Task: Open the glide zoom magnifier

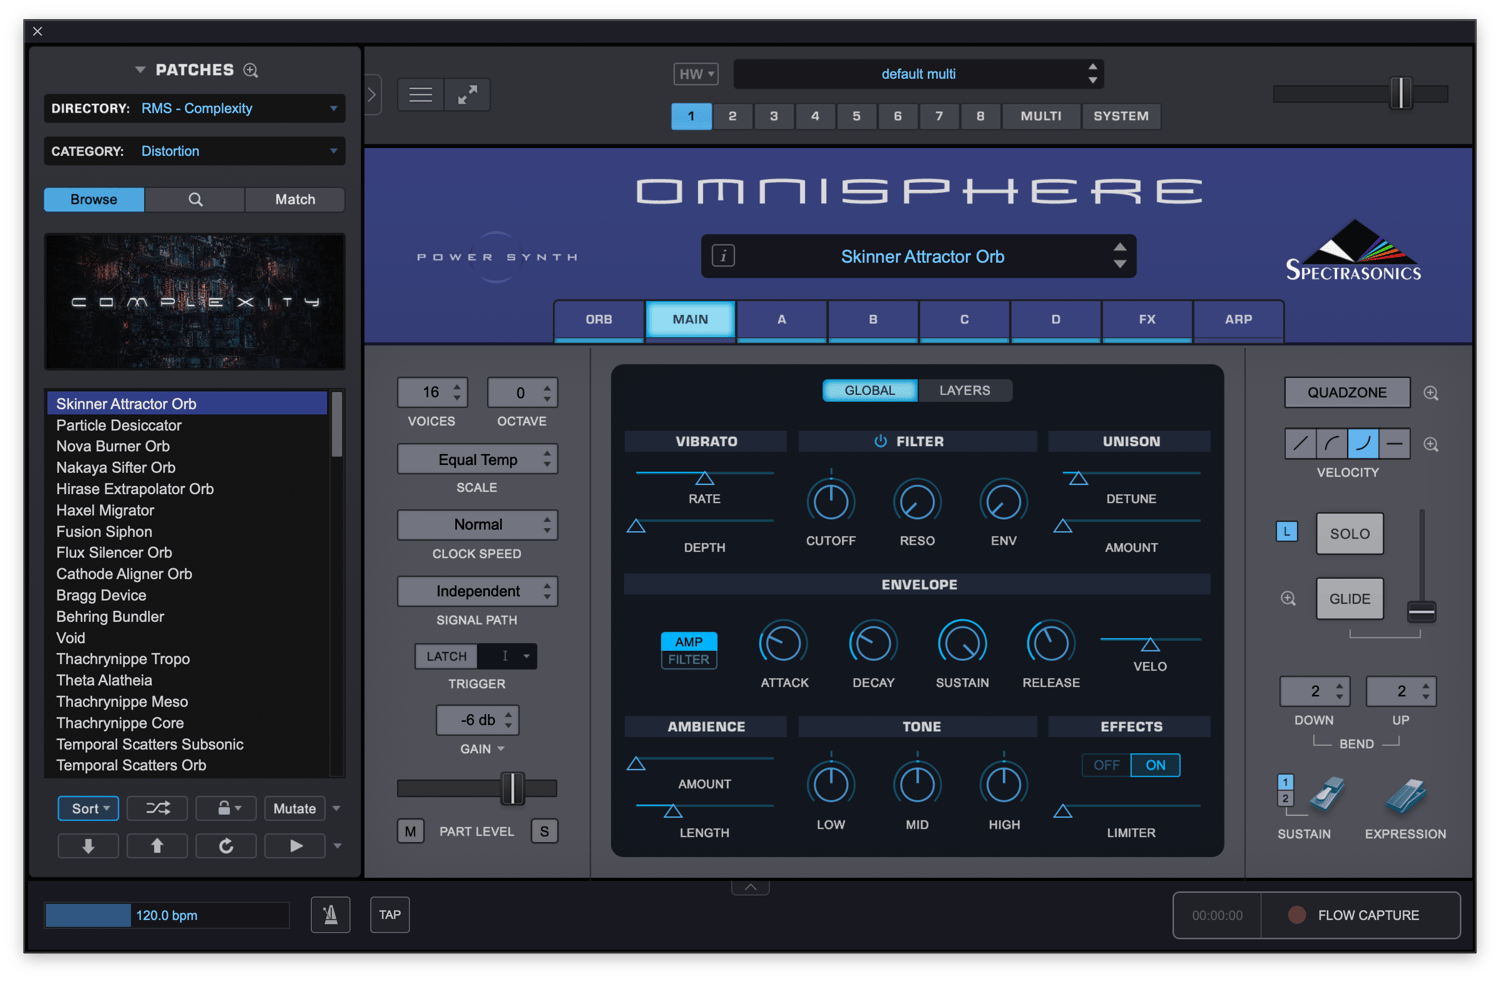Action: coord(1288,599)
